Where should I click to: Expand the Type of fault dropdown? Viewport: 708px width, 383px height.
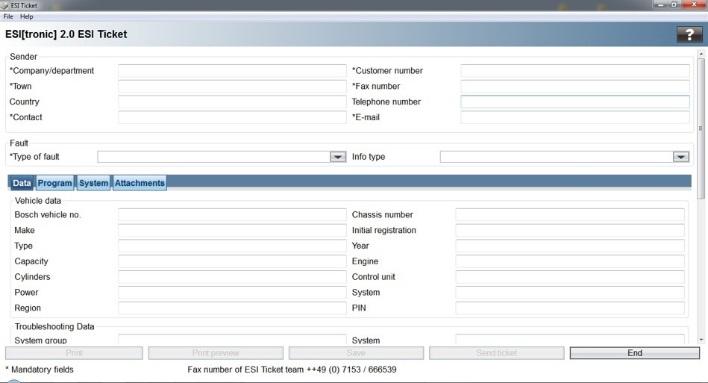(338, 157)
